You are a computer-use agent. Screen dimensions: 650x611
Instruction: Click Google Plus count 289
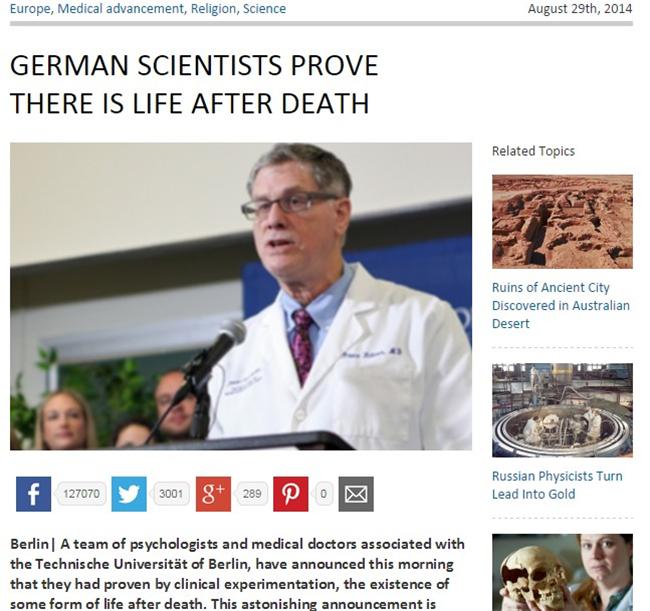coord(252,494)
